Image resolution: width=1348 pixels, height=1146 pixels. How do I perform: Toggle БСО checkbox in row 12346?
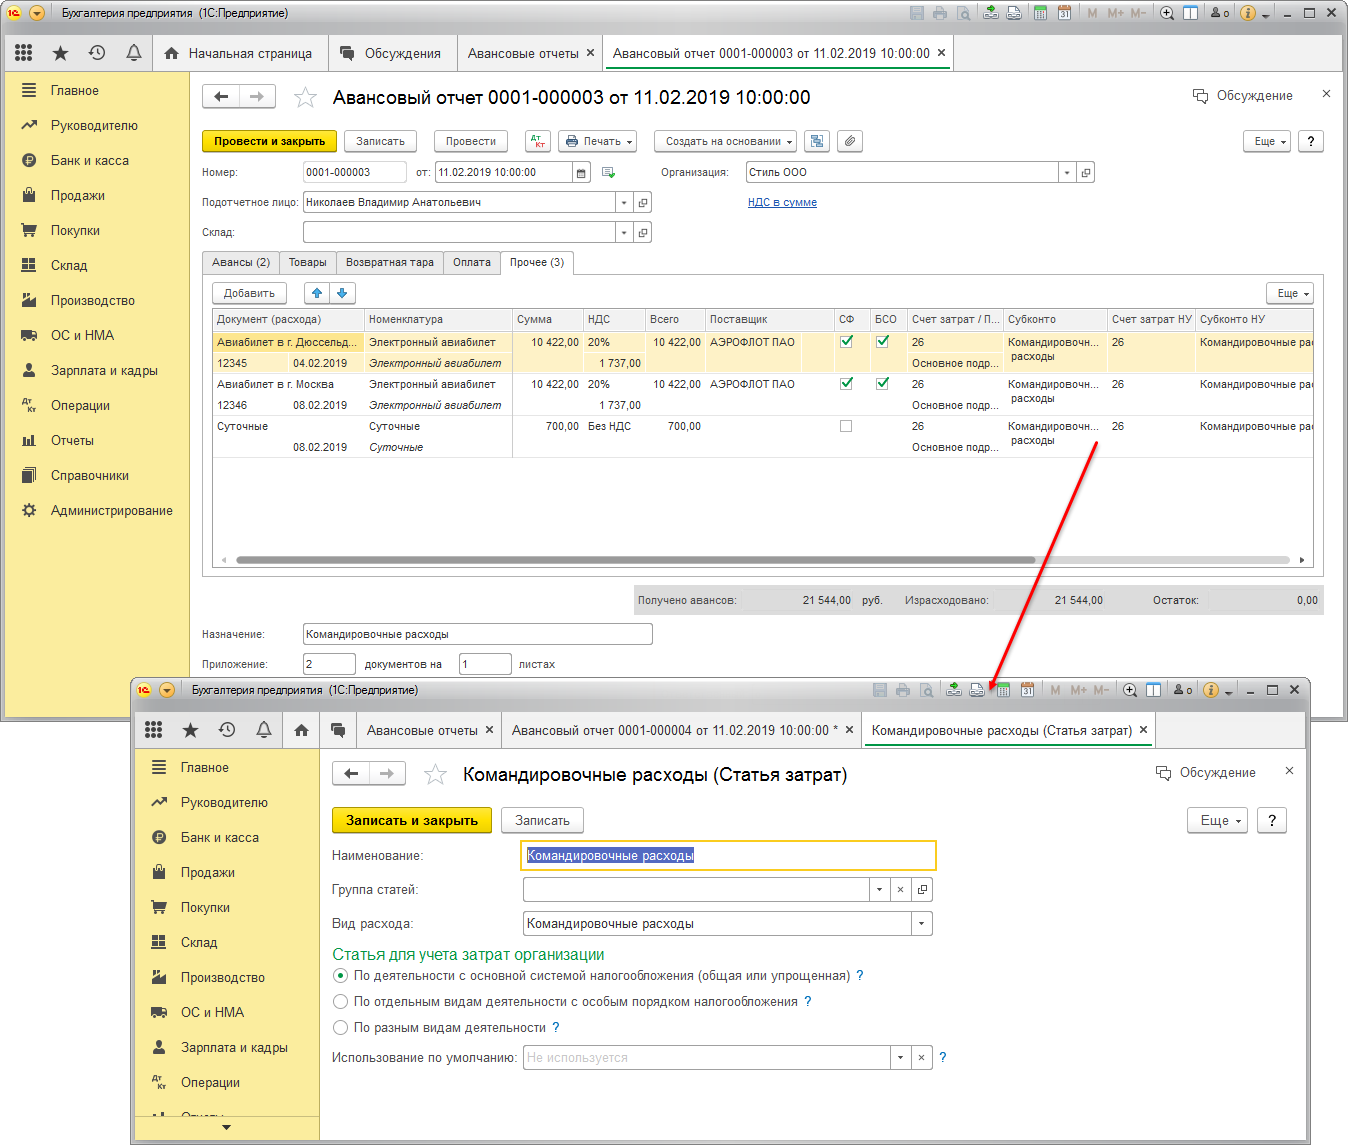pos(882,384)
